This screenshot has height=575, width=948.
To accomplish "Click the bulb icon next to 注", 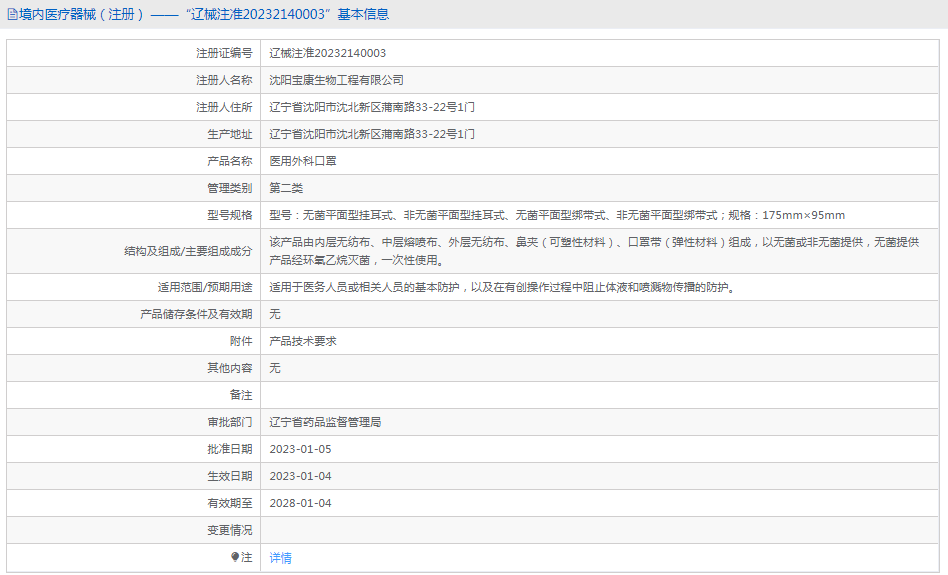I will 235,557.
